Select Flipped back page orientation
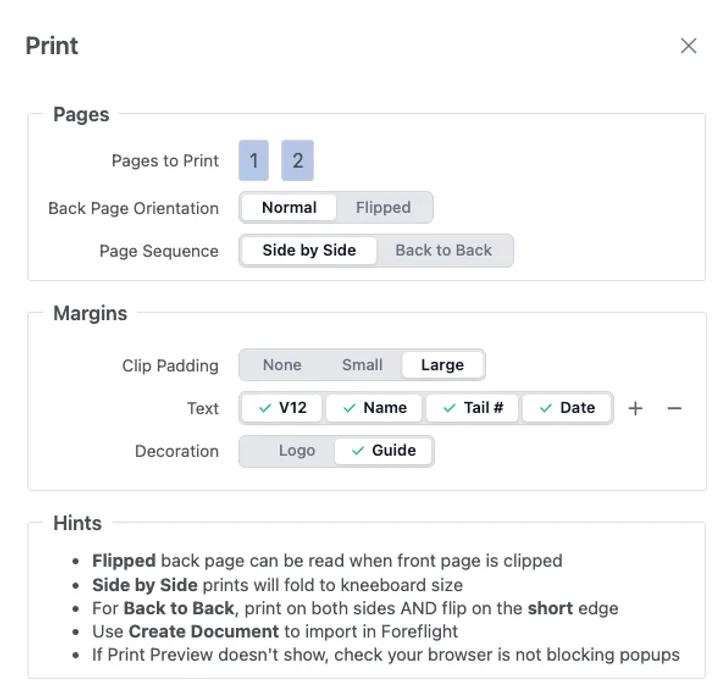The width and height of the screenshot is (720, 697). tap(383, 208)
